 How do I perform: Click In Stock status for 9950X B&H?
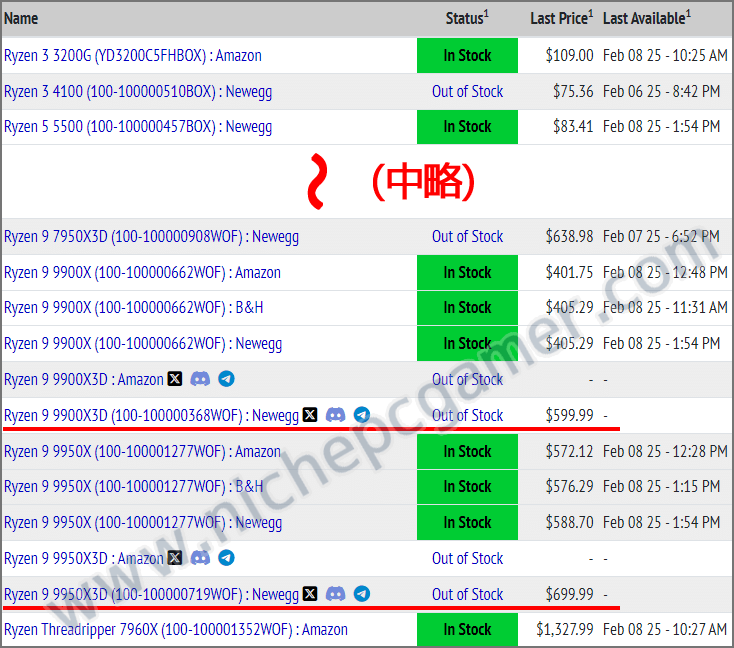pos(467,486)
